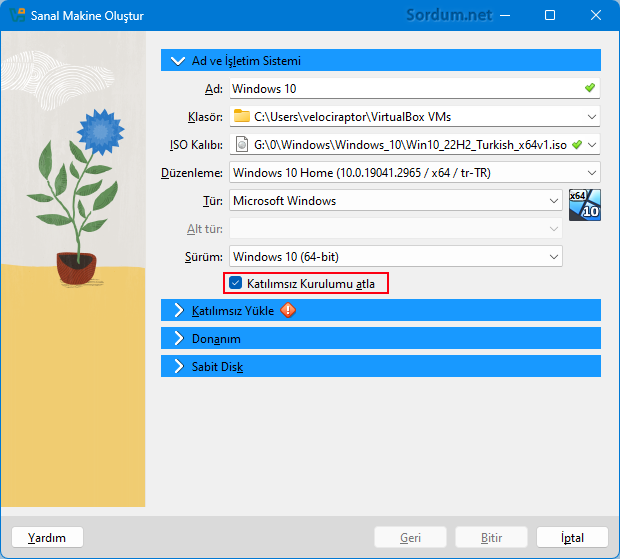
Task: Minimize the Sanal Makine Oluştur window
Action: click(x=505, y=15)
